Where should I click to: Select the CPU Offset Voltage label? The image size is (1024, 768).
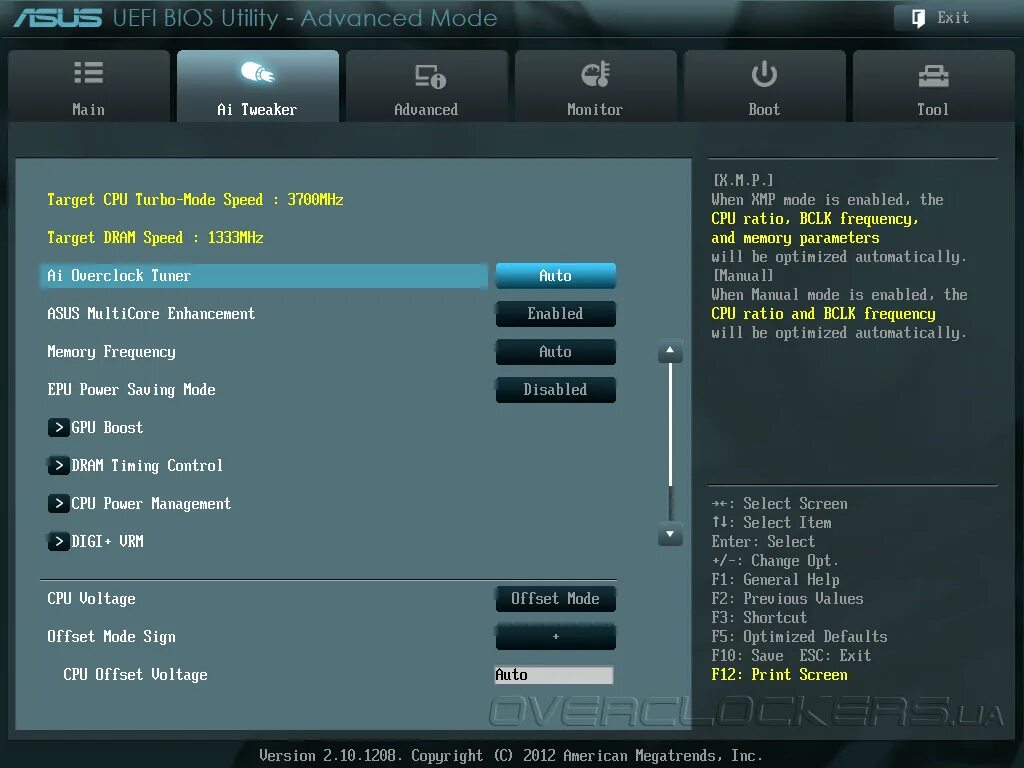(135, 675)
